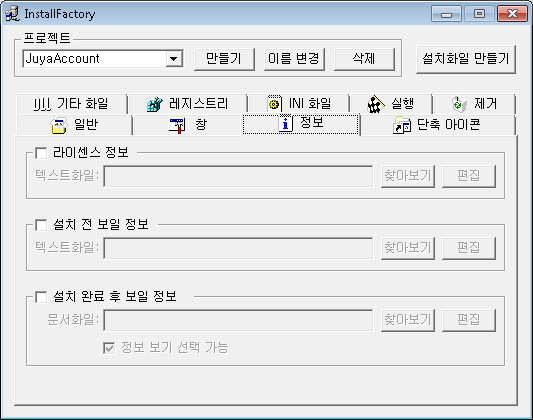533x420 pixels.
Task: Switch to the 기타 화일 tab
Action: 71,104
